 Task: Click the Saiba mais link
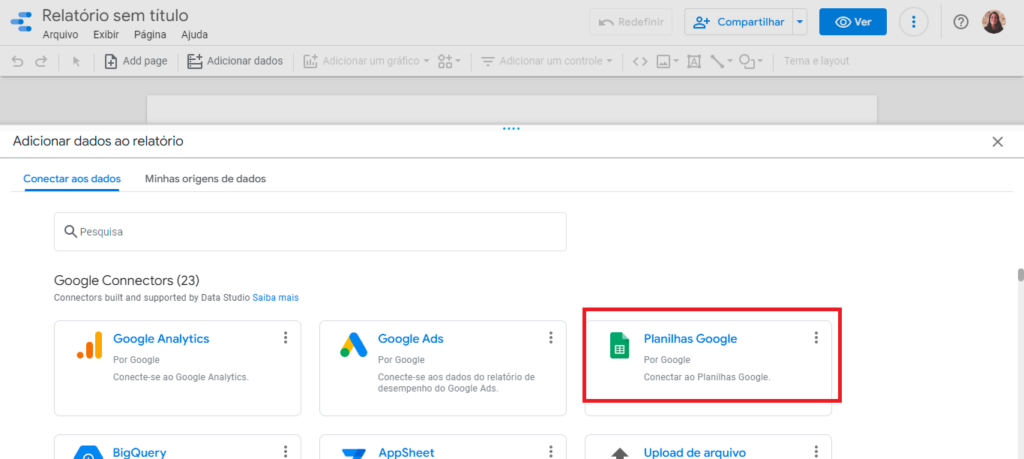point(276,297)
